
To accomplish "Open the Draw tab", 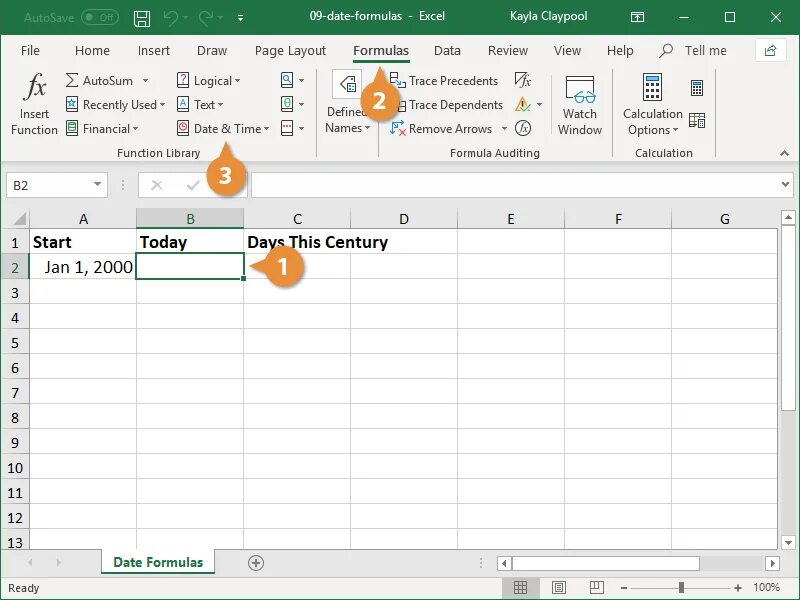I will point(212,51).
